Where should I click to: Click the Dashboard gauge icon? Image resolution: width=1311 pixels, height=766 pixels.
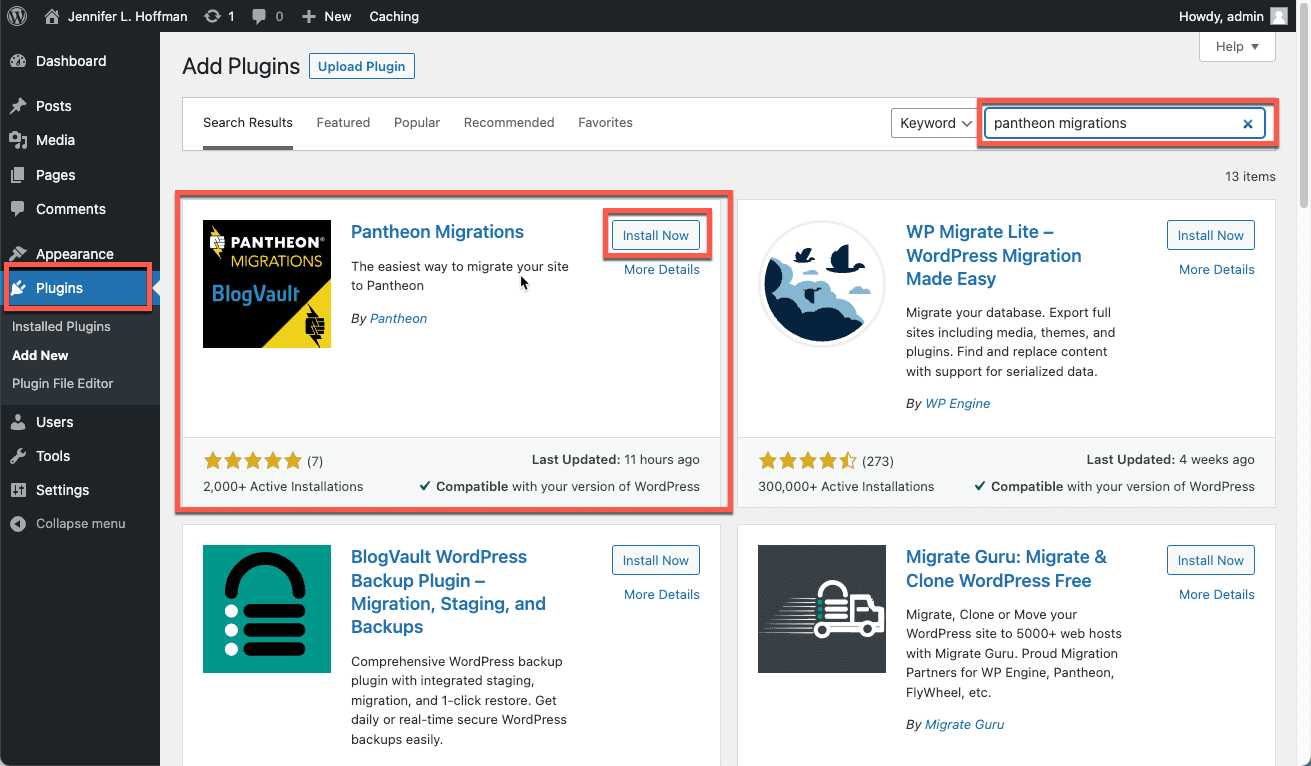[18, 61]
